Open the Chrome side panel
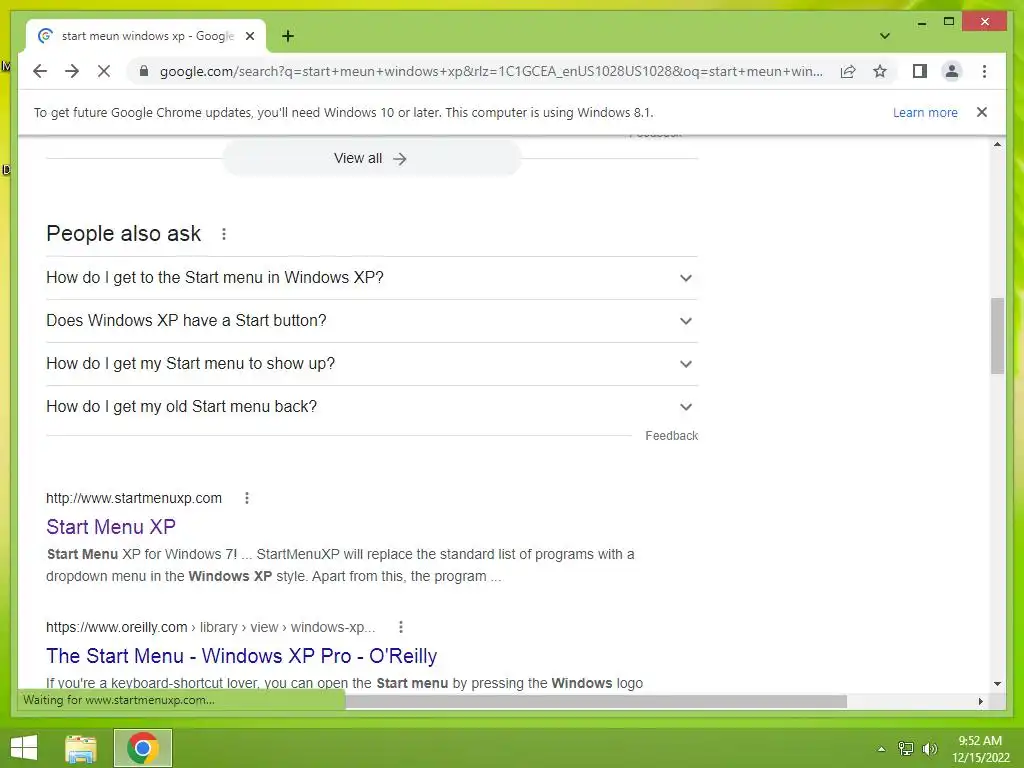1024x768 pixels. (x=920, y=71)
